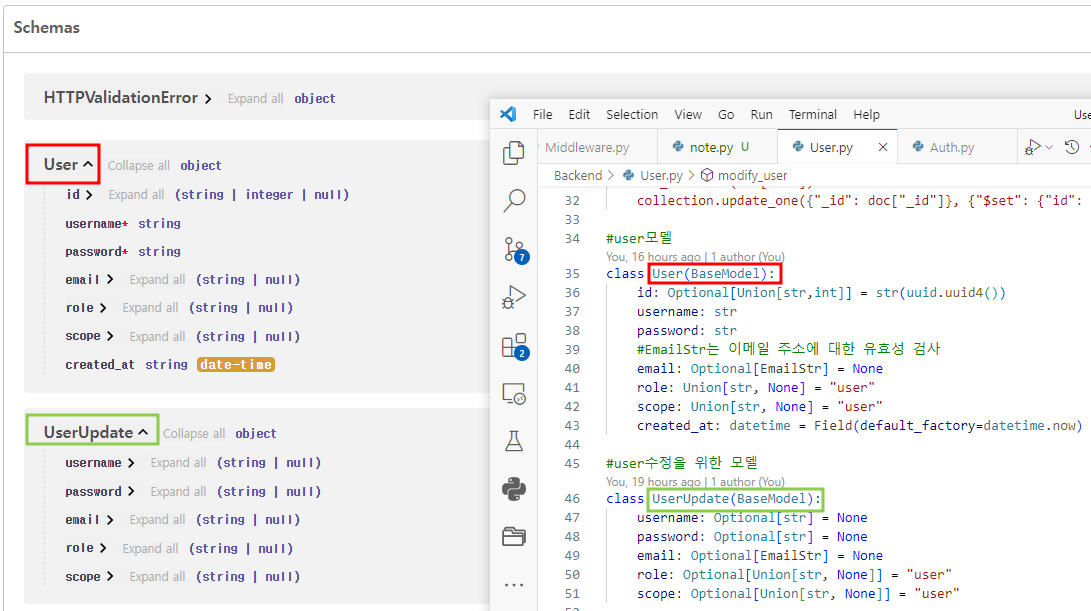1091x611 pixels.
Task: Click the #user모델 comment on line 34
Action: pyautogui.click(x=639, y=238)
